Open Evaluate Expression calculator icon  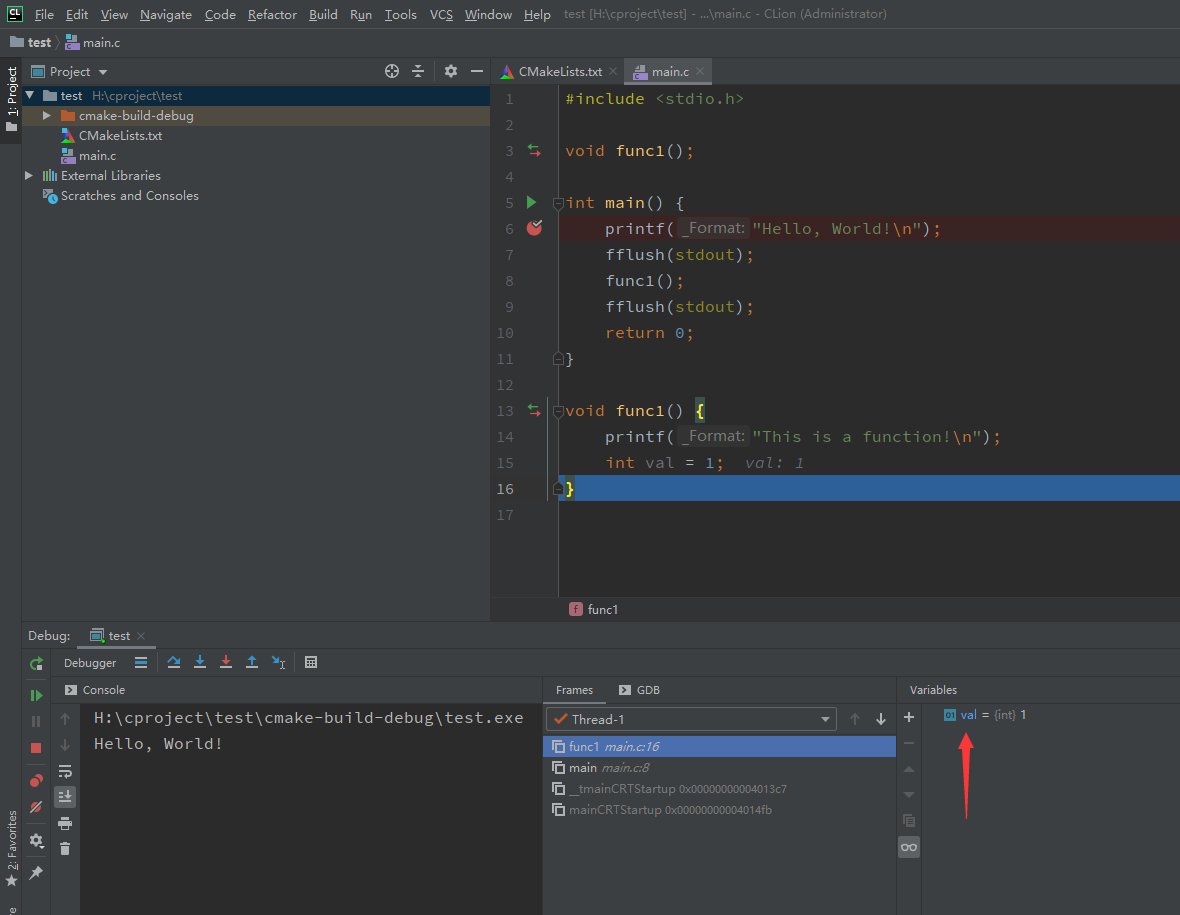pyautogui.click(x=311, y=662)
